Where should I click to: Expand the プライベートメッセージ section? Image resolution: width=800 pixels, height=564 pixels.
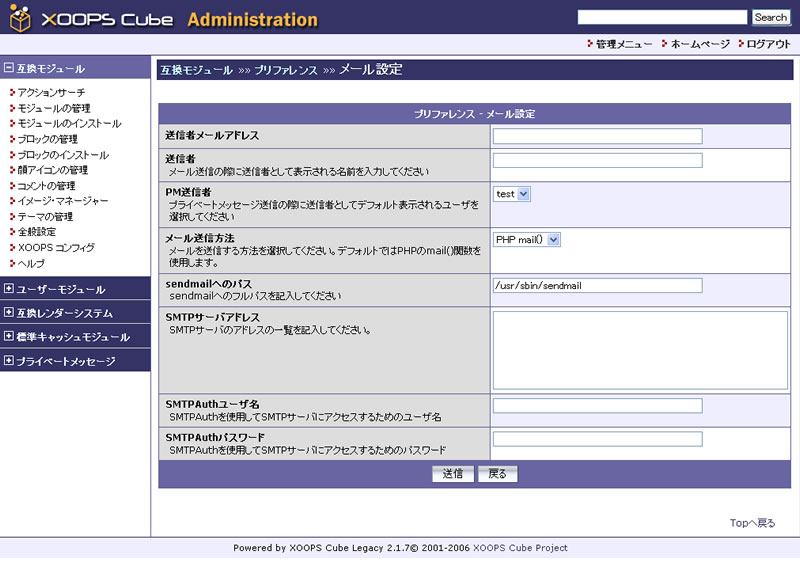(8, 360)
